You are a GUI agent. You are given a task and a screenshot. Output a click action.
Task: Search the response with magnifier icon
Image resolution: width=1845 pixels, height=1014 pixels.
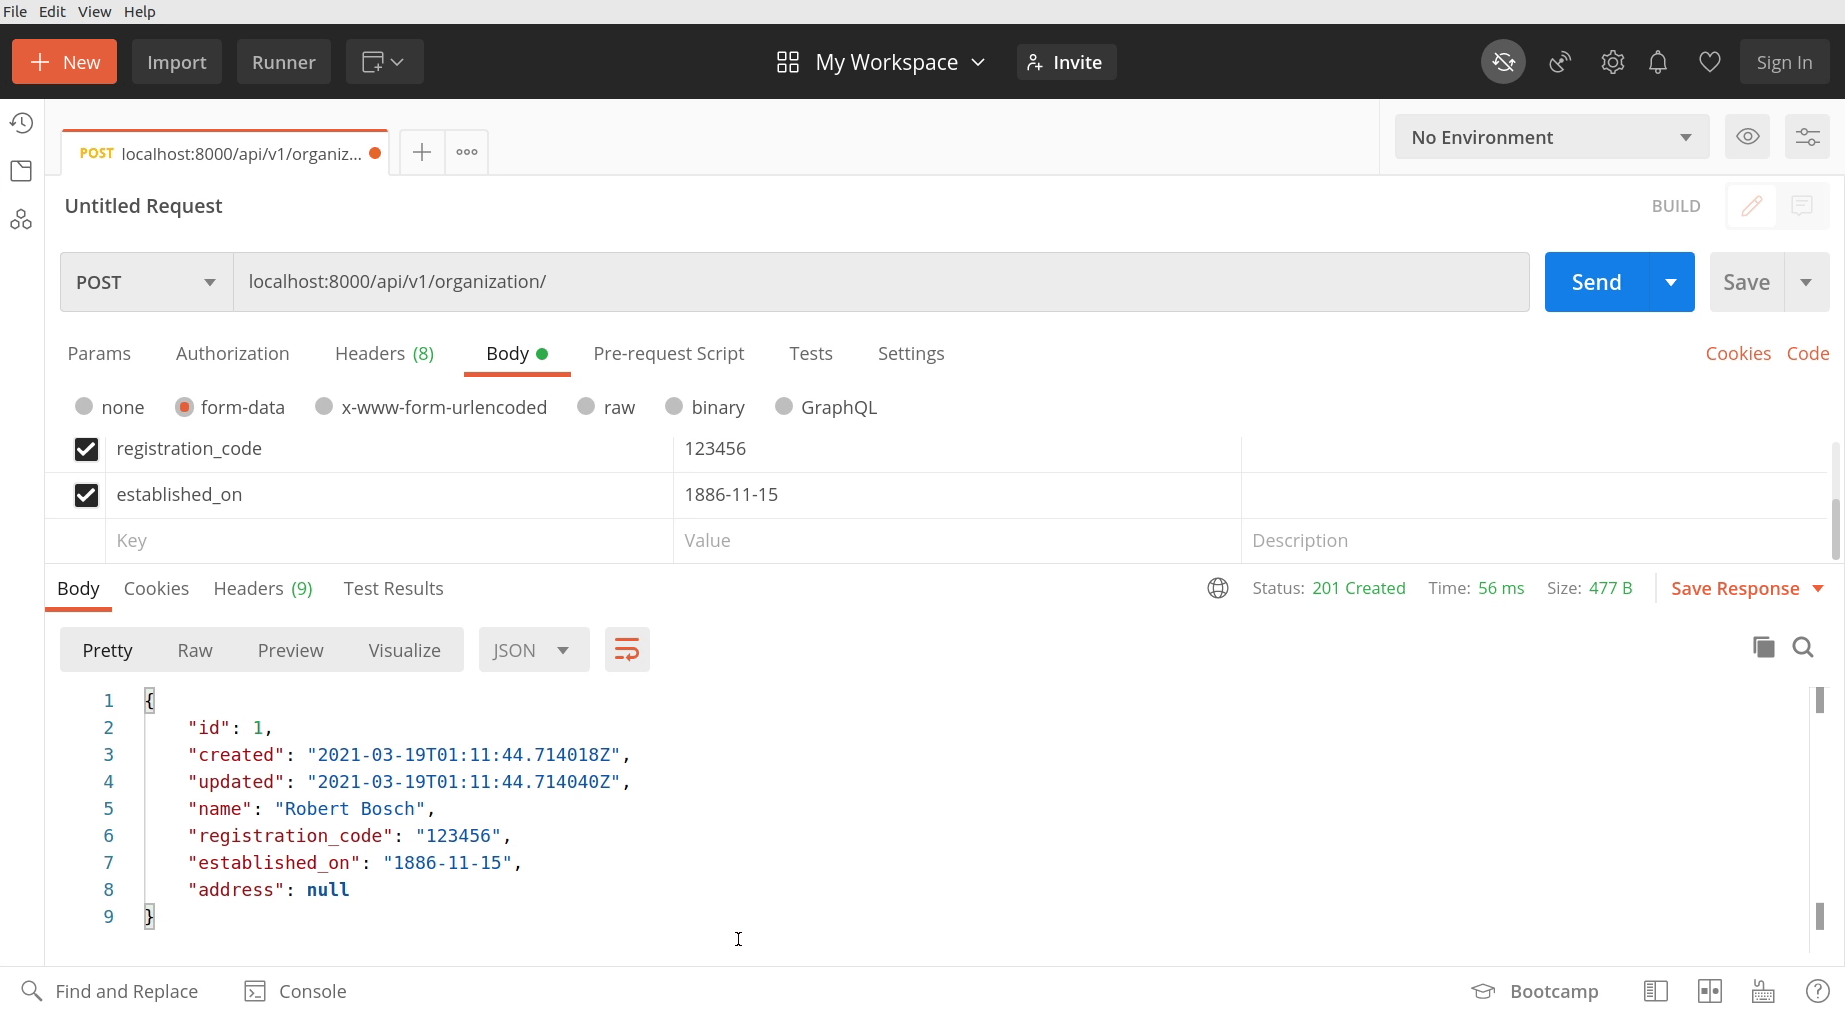point(1803,648)
